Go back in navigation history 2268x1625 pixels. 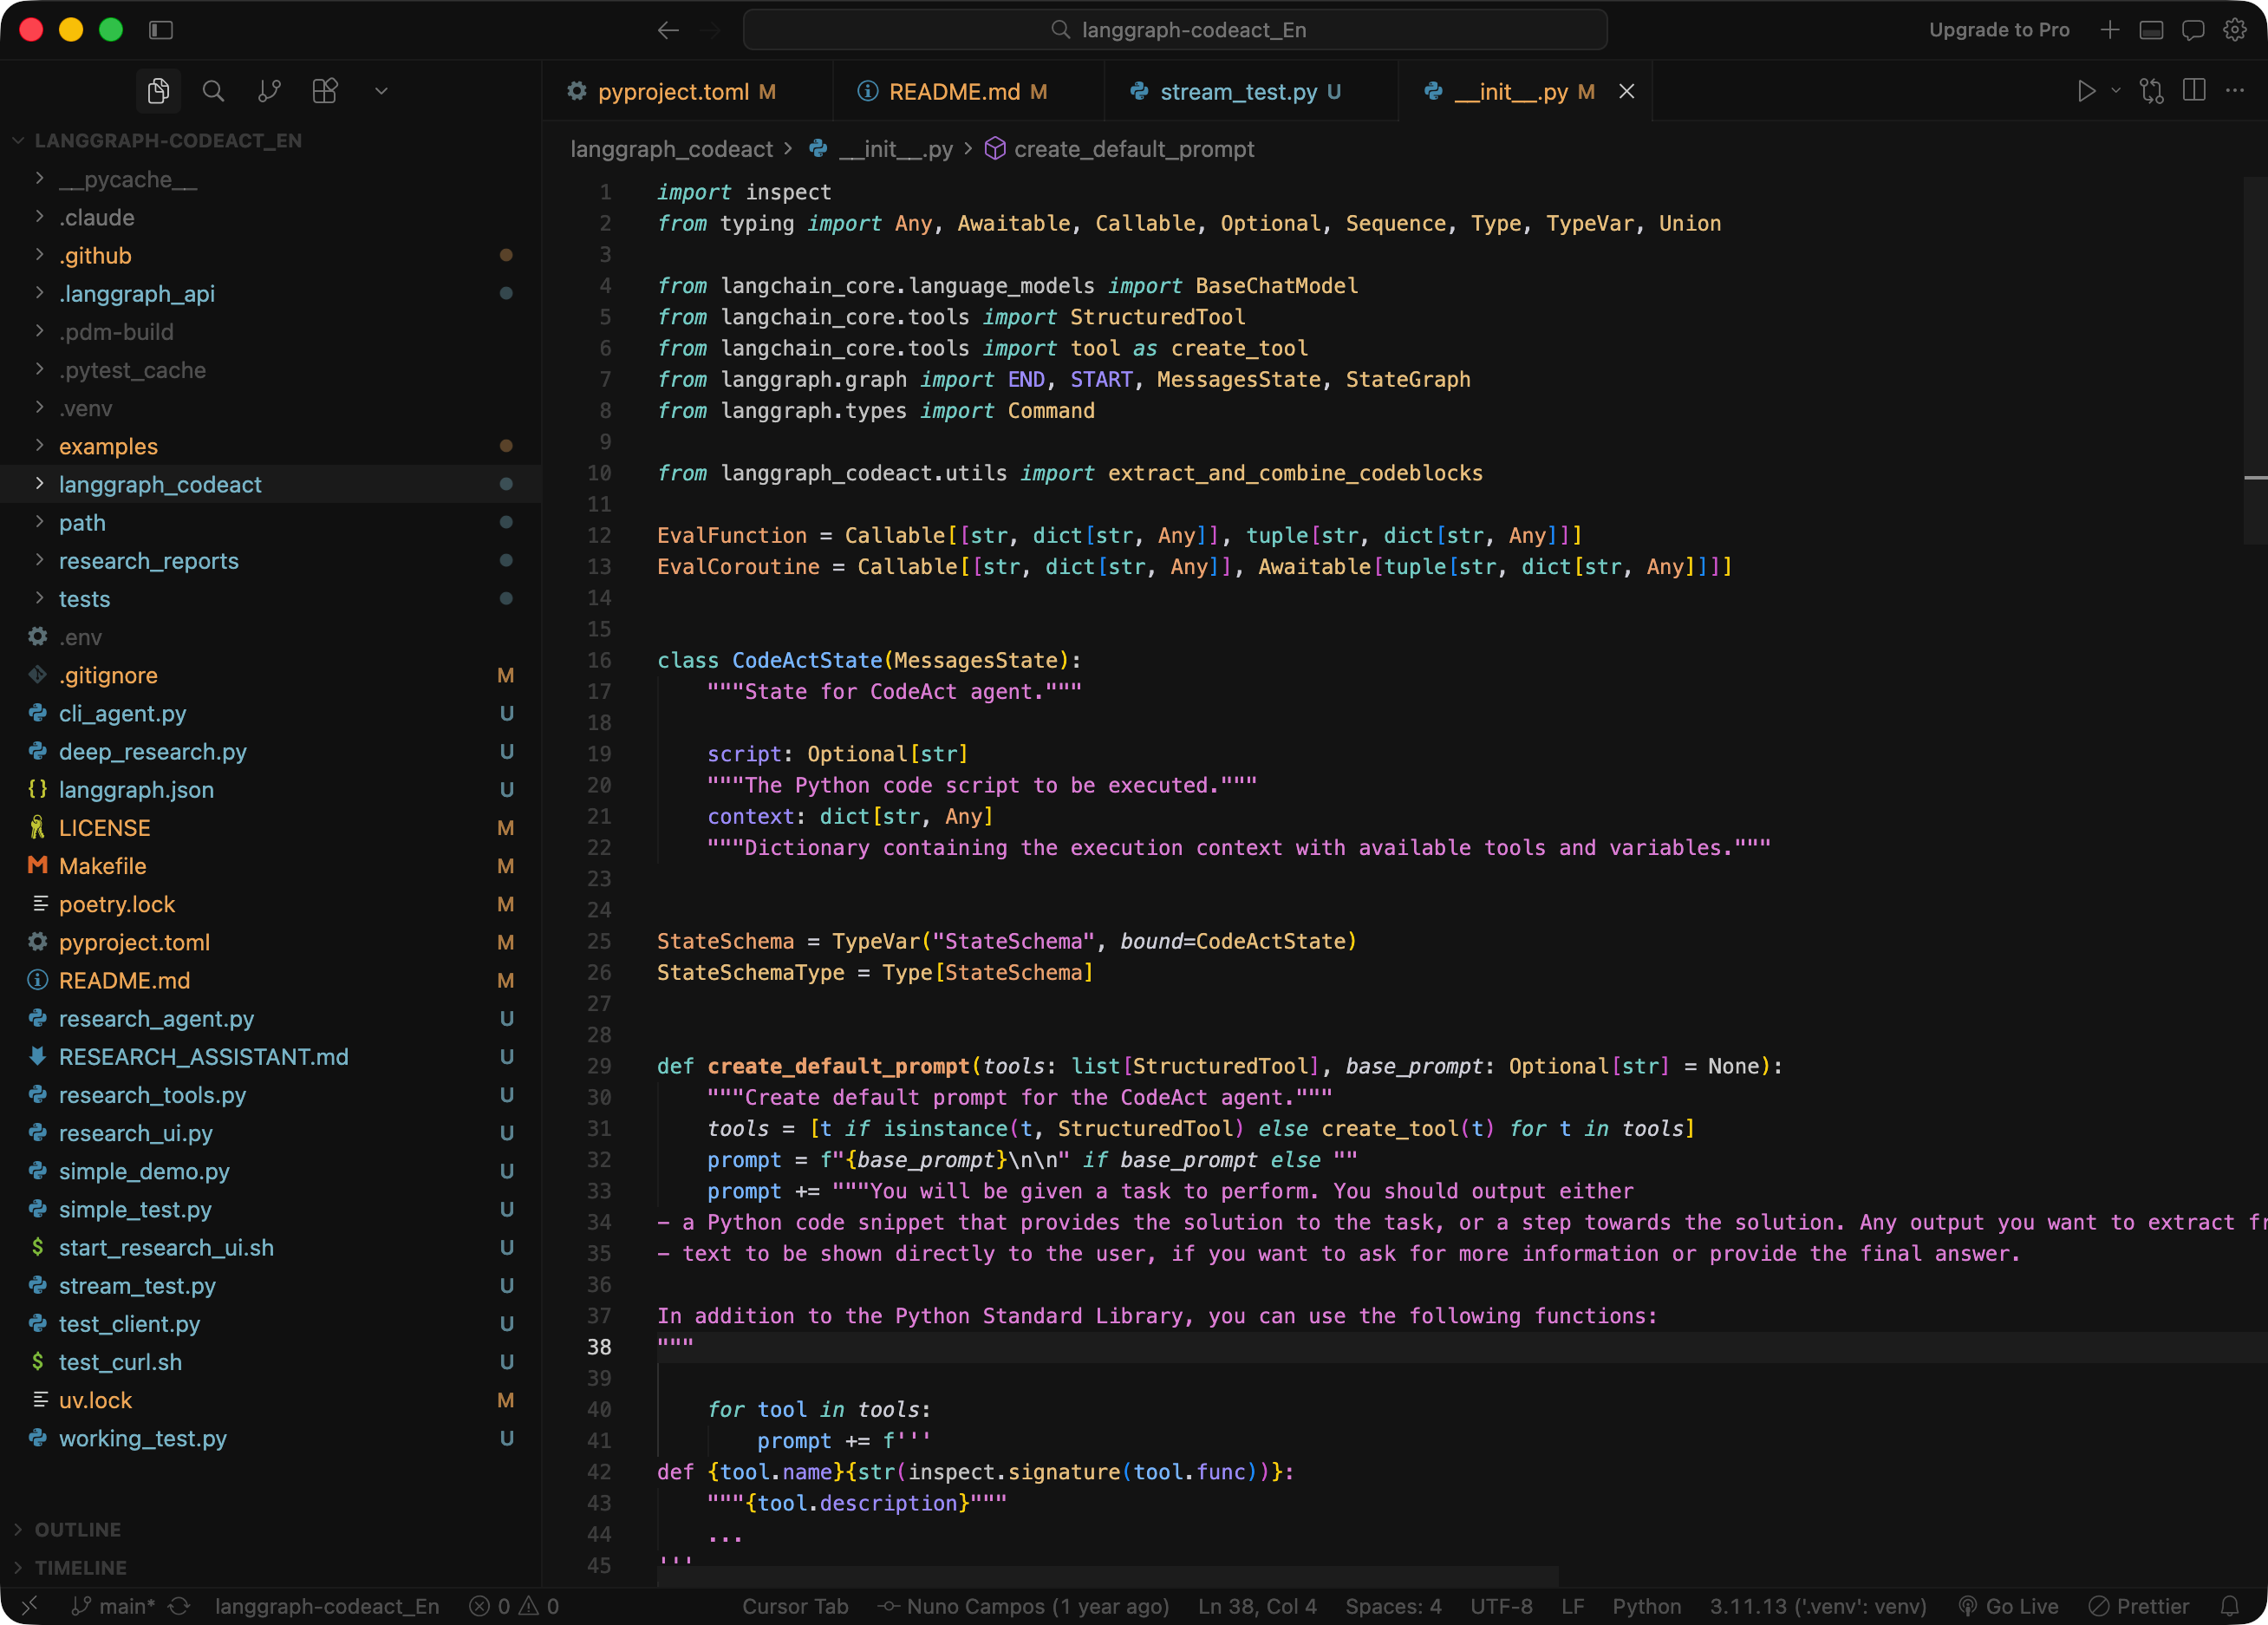pyautogui.click(x=668, y=30)
